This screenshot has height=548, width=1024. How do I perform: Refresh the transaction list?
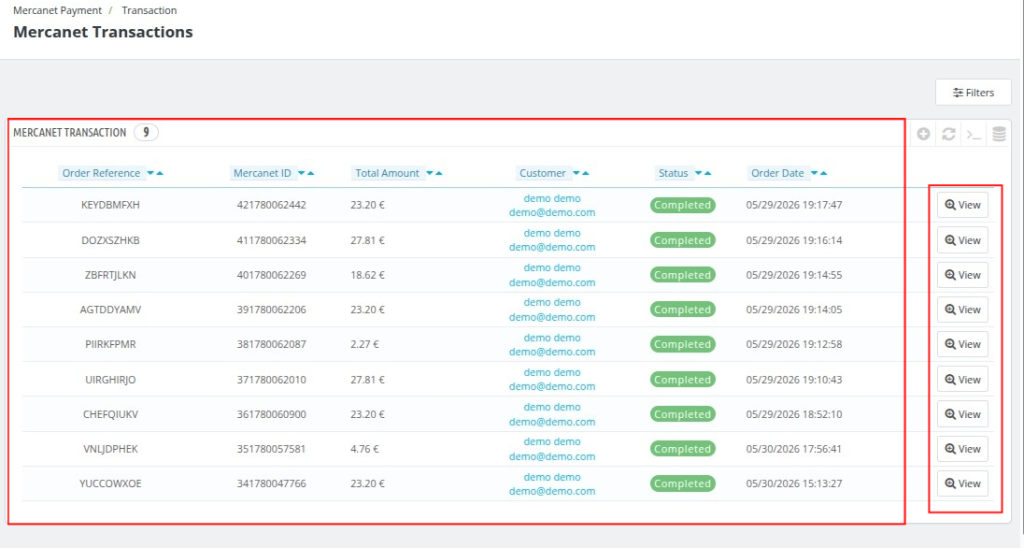coord(949,134)
